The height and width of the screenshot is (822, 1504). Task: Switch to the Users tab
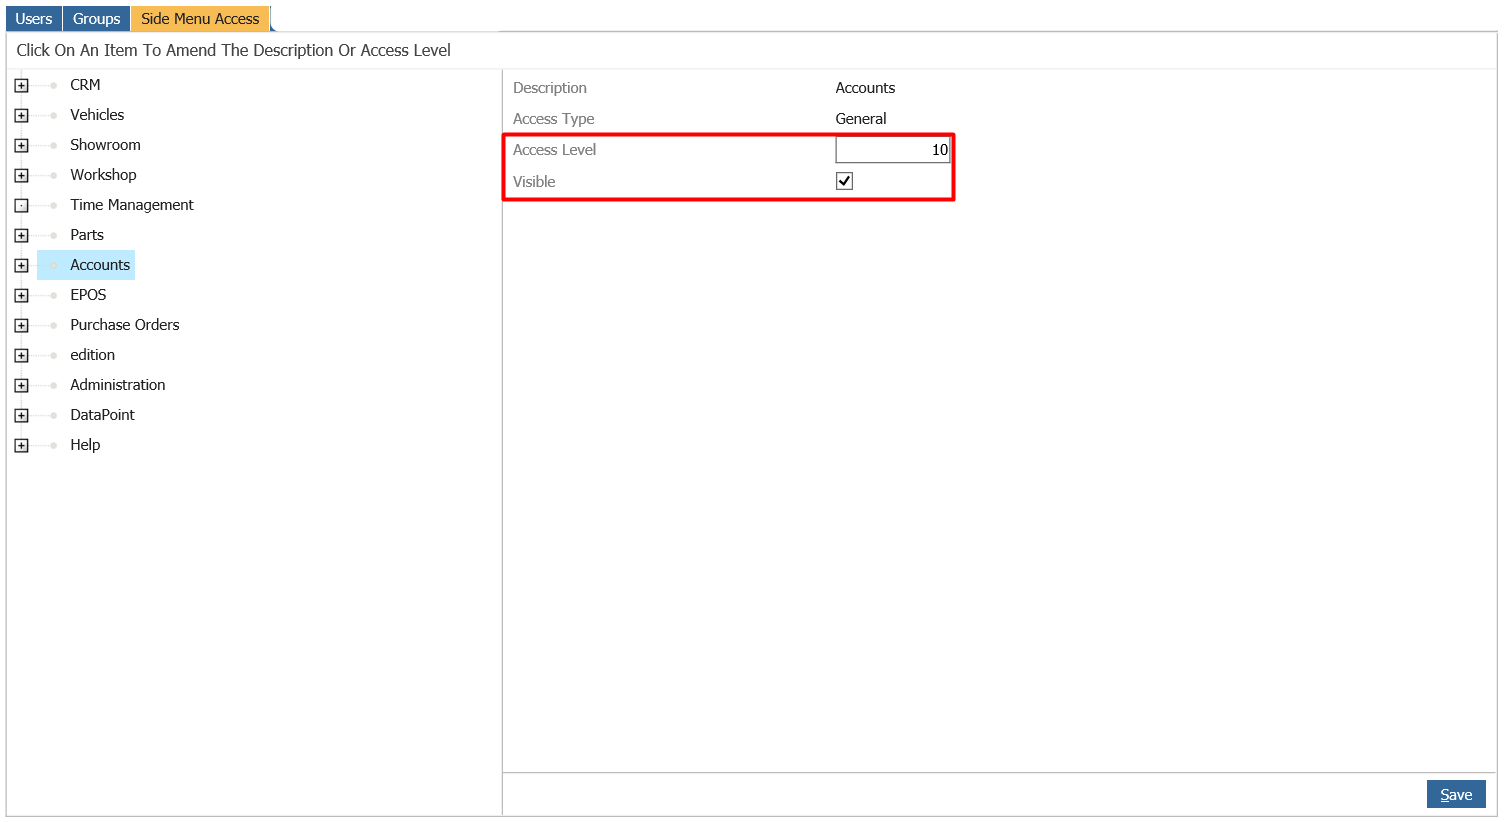point(33,17)
